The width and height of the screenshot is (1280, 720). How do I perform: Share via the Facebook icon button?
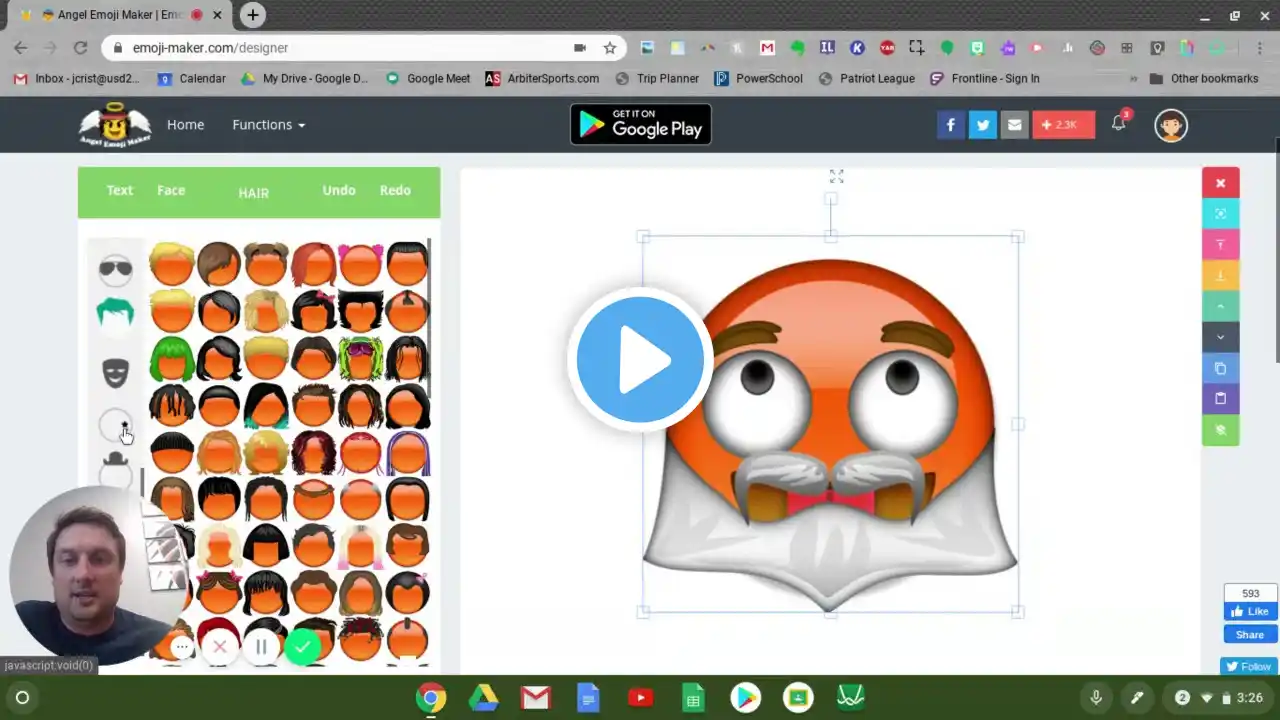pyautogui.click(x=951, y=125)
